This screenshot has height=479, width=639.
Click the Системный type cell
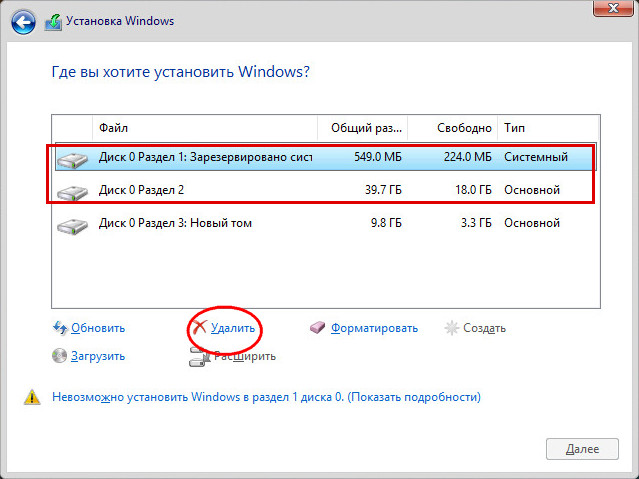click(x=535, y=157)
